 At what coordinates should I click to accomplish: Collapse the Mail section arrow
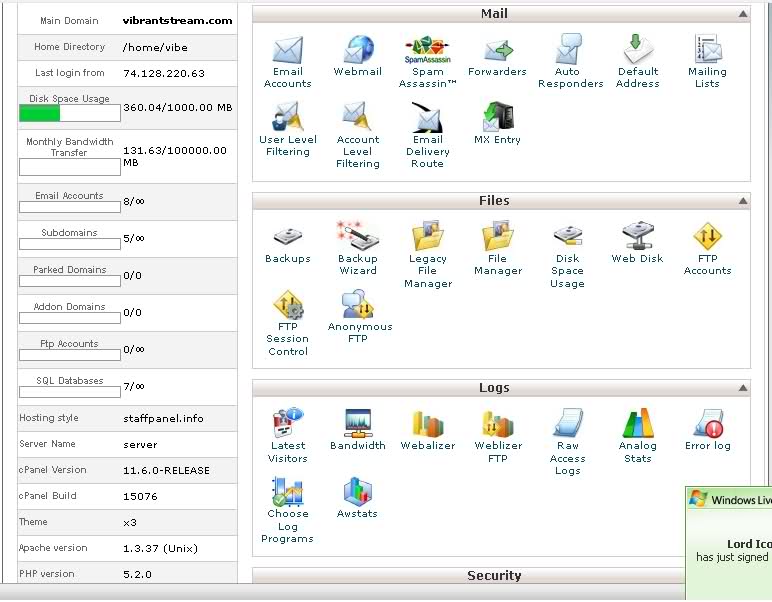[x=742, y=15]
